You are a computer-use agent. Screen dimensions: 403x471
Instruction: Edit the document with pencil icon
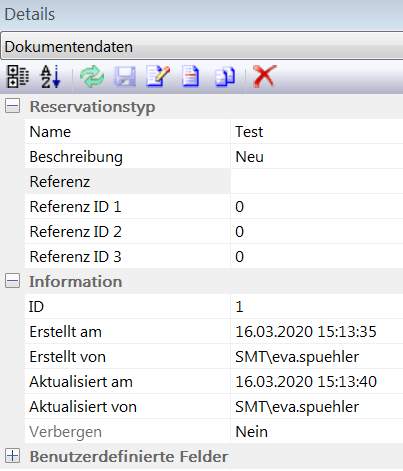[x=158, y=77]
